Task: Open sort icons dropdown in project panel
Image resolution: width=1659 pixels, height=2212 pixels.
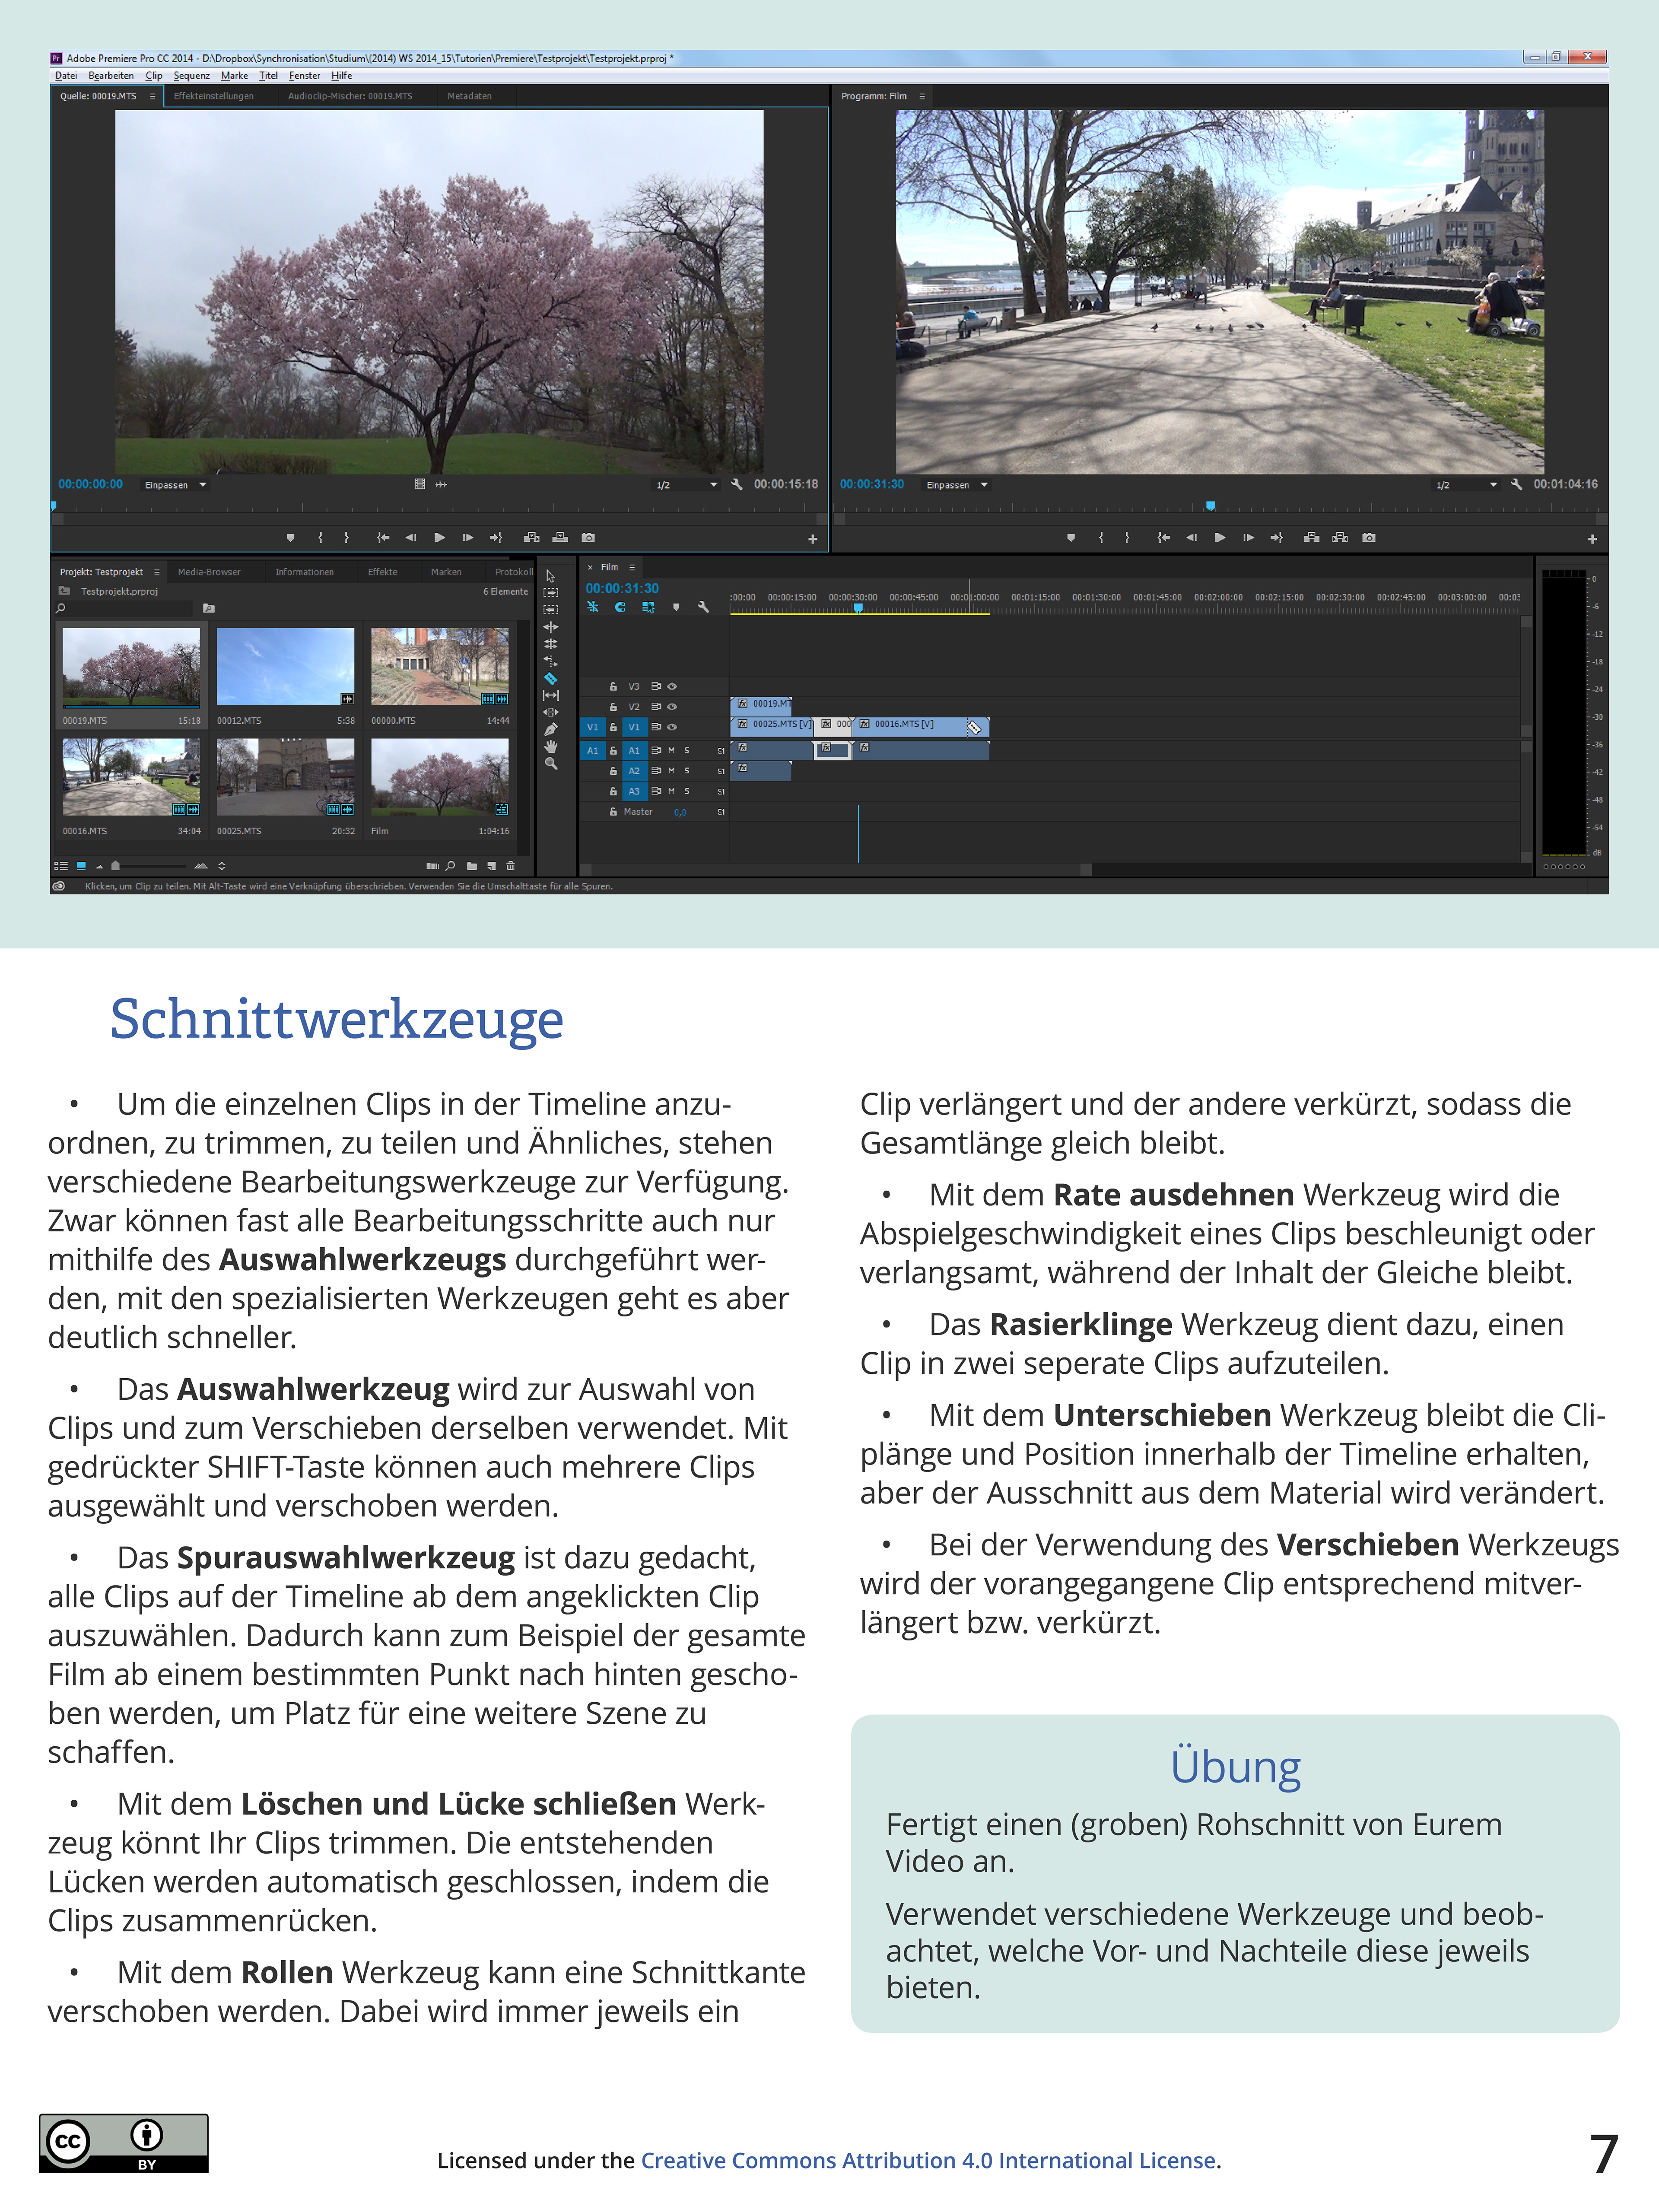Action: (222, 866)
